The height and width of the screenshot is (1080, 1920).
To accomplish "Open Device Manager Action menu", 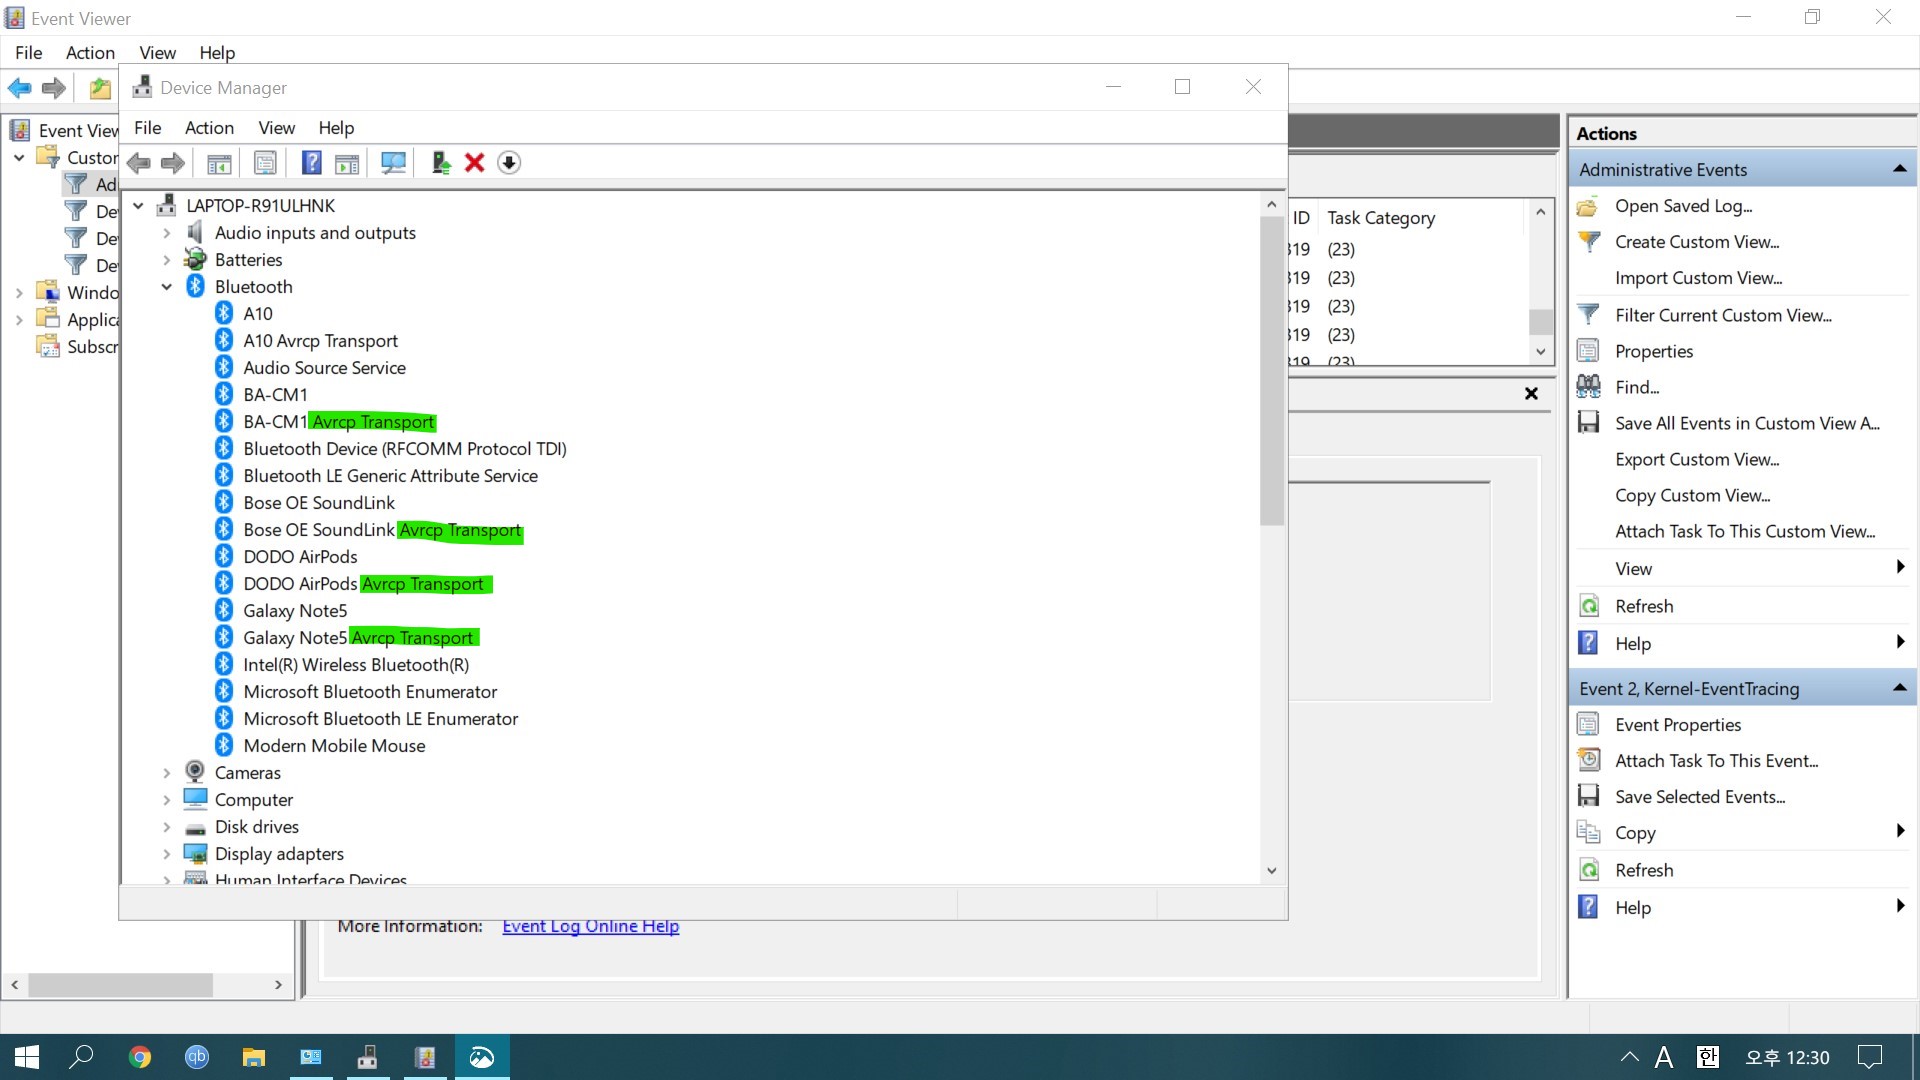I will click(x=209, y=128).
